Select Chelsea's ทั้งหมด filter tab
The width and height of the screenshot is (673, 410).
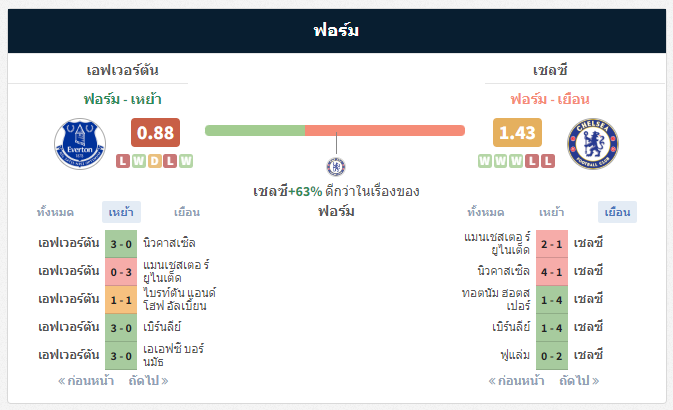point(485,212)
